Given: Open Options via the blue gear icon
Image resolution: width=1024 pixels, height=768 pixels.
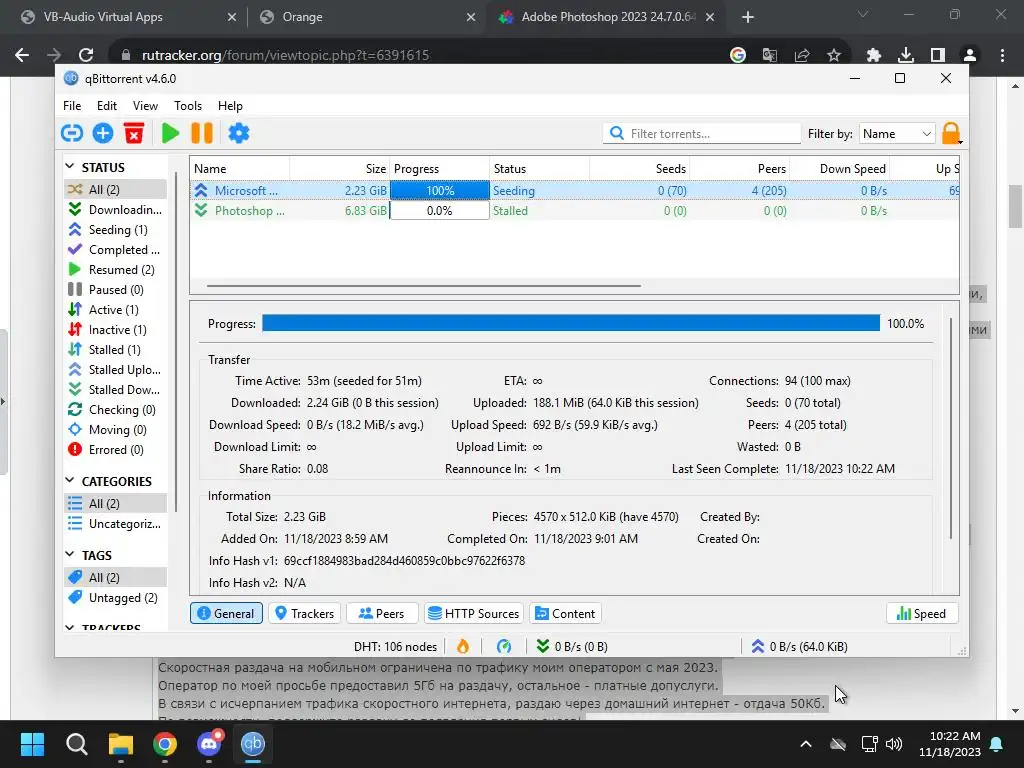Looking at the screenshot, I should point(239,133).
